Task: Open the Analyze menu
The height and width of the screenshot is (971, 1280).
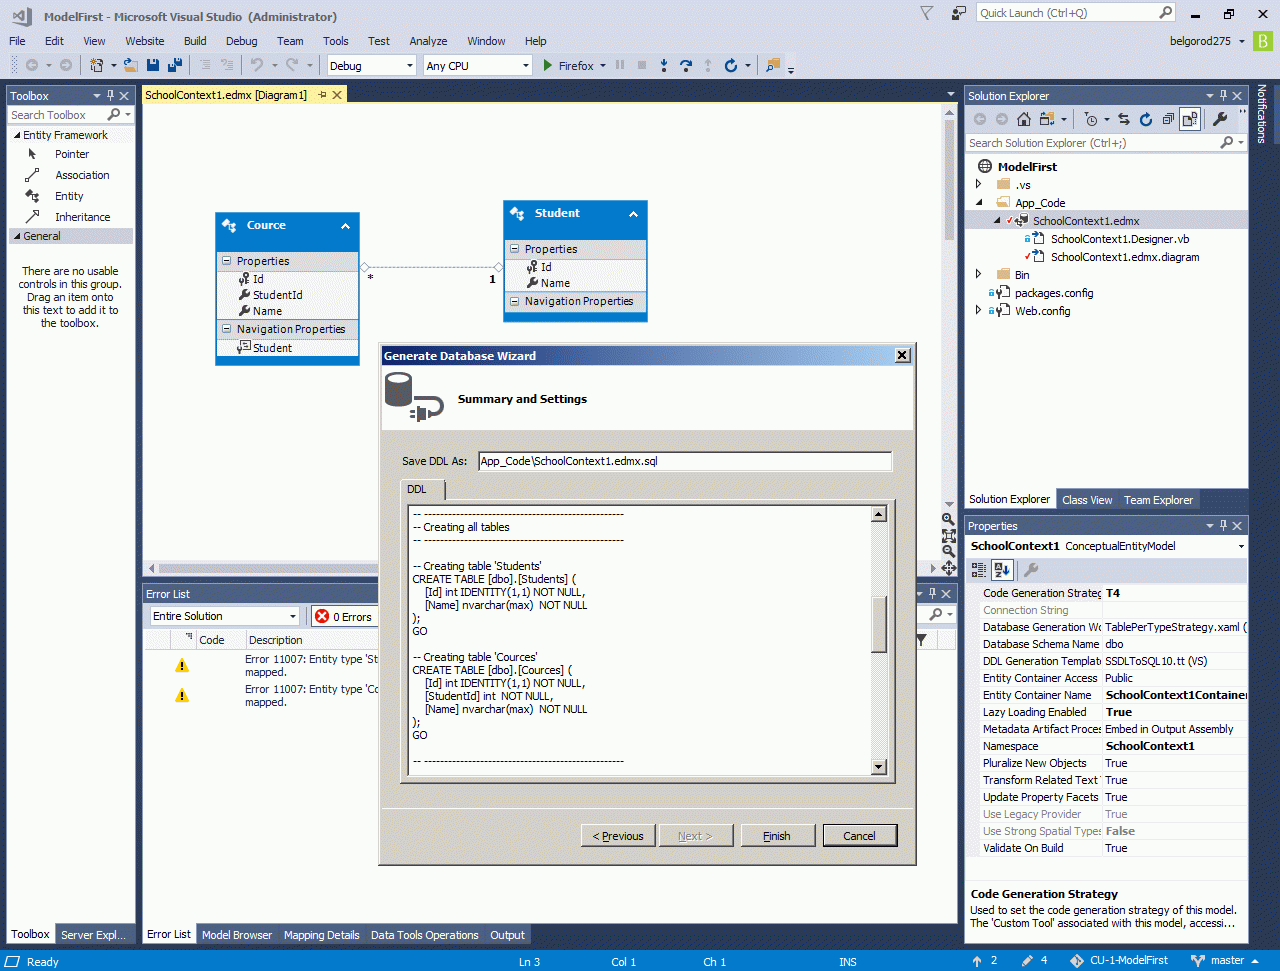Action: coord(428,41)
